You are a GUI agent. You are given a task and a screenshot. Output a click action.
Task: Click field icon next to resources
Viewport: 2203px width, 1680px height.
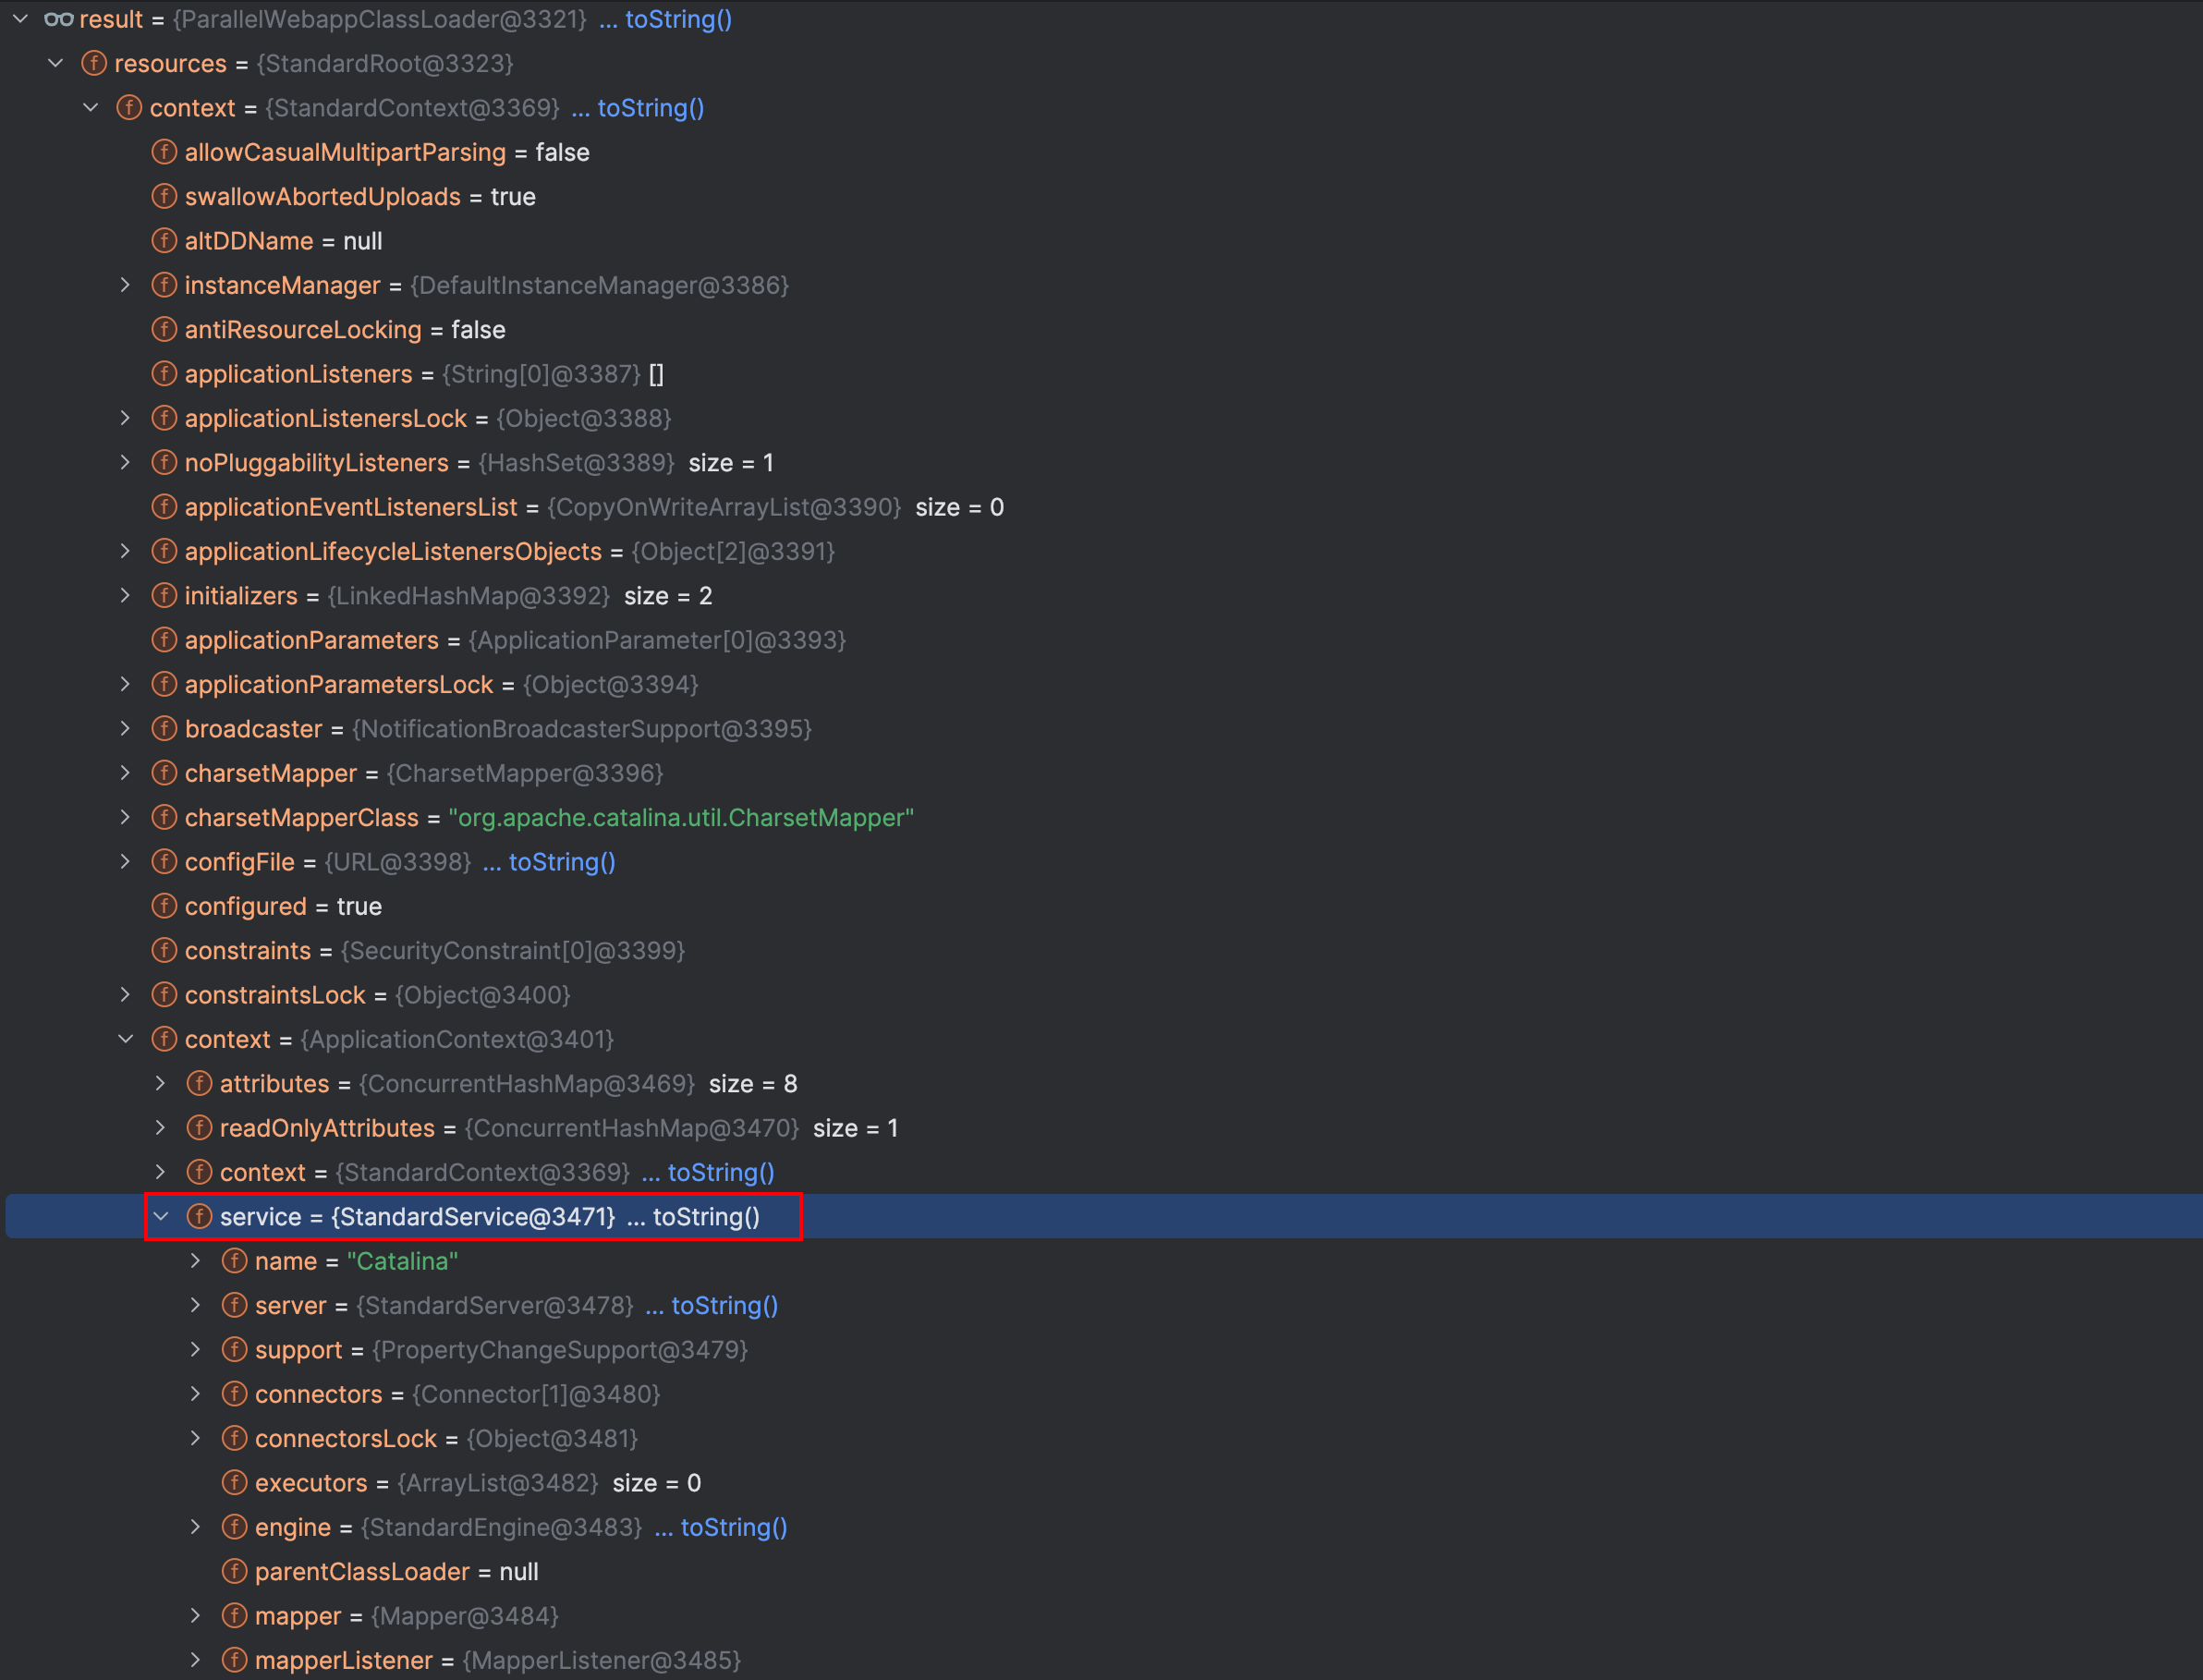pos(94,63)
